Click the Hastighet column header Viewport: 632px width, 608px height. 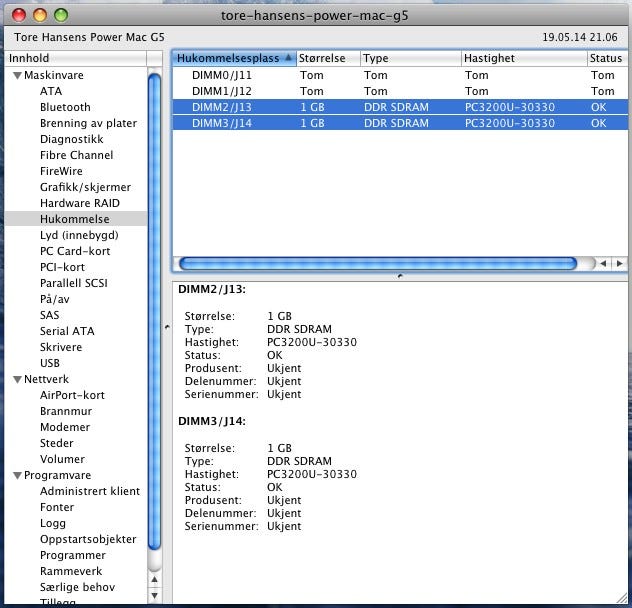click(490, 58)
